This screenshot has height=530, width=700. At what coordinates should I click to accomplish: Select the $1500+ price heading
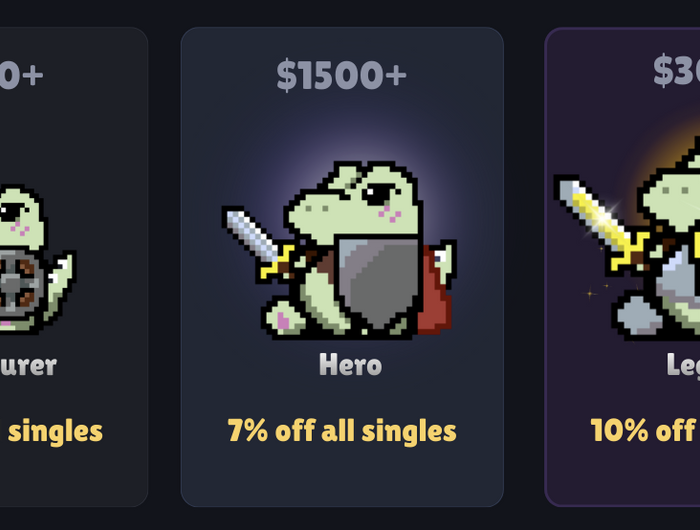point(342,75)
